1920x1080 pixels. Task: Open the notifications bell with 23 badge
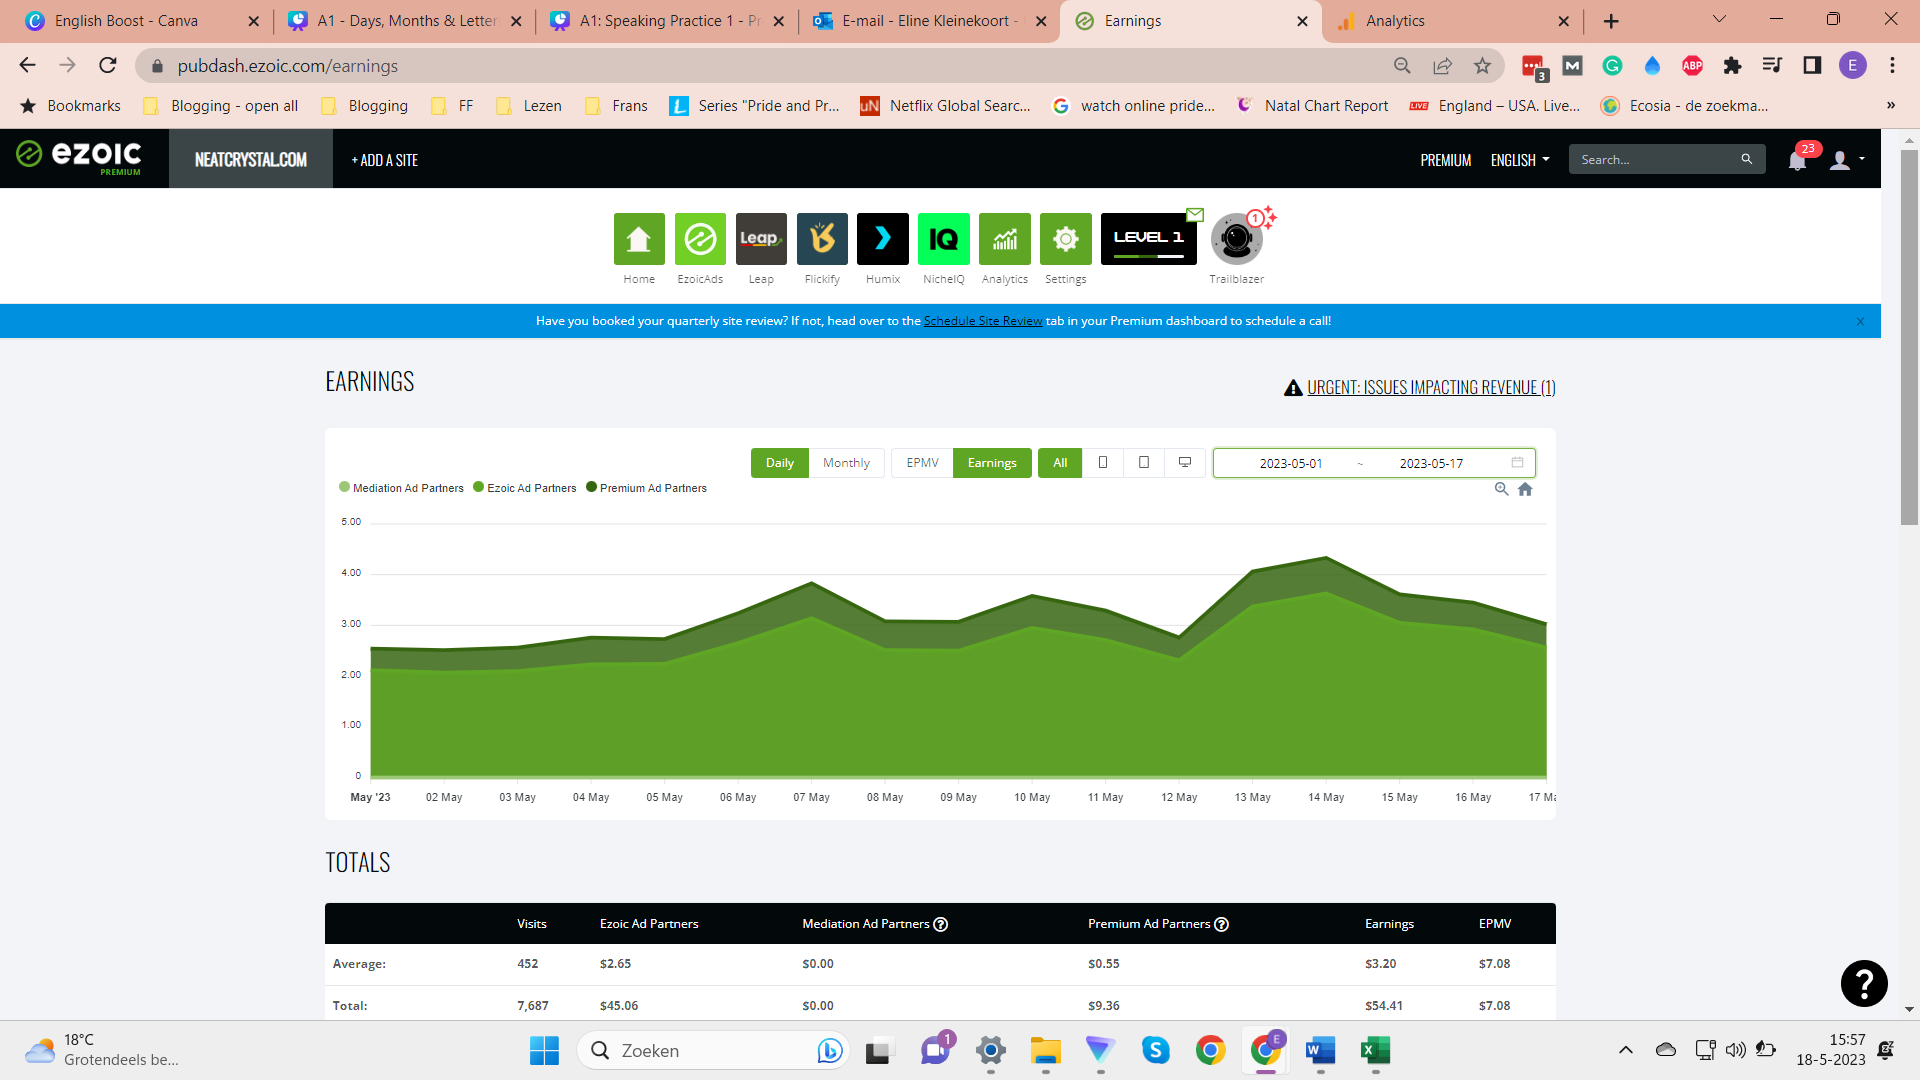(x=1798, y=160)
